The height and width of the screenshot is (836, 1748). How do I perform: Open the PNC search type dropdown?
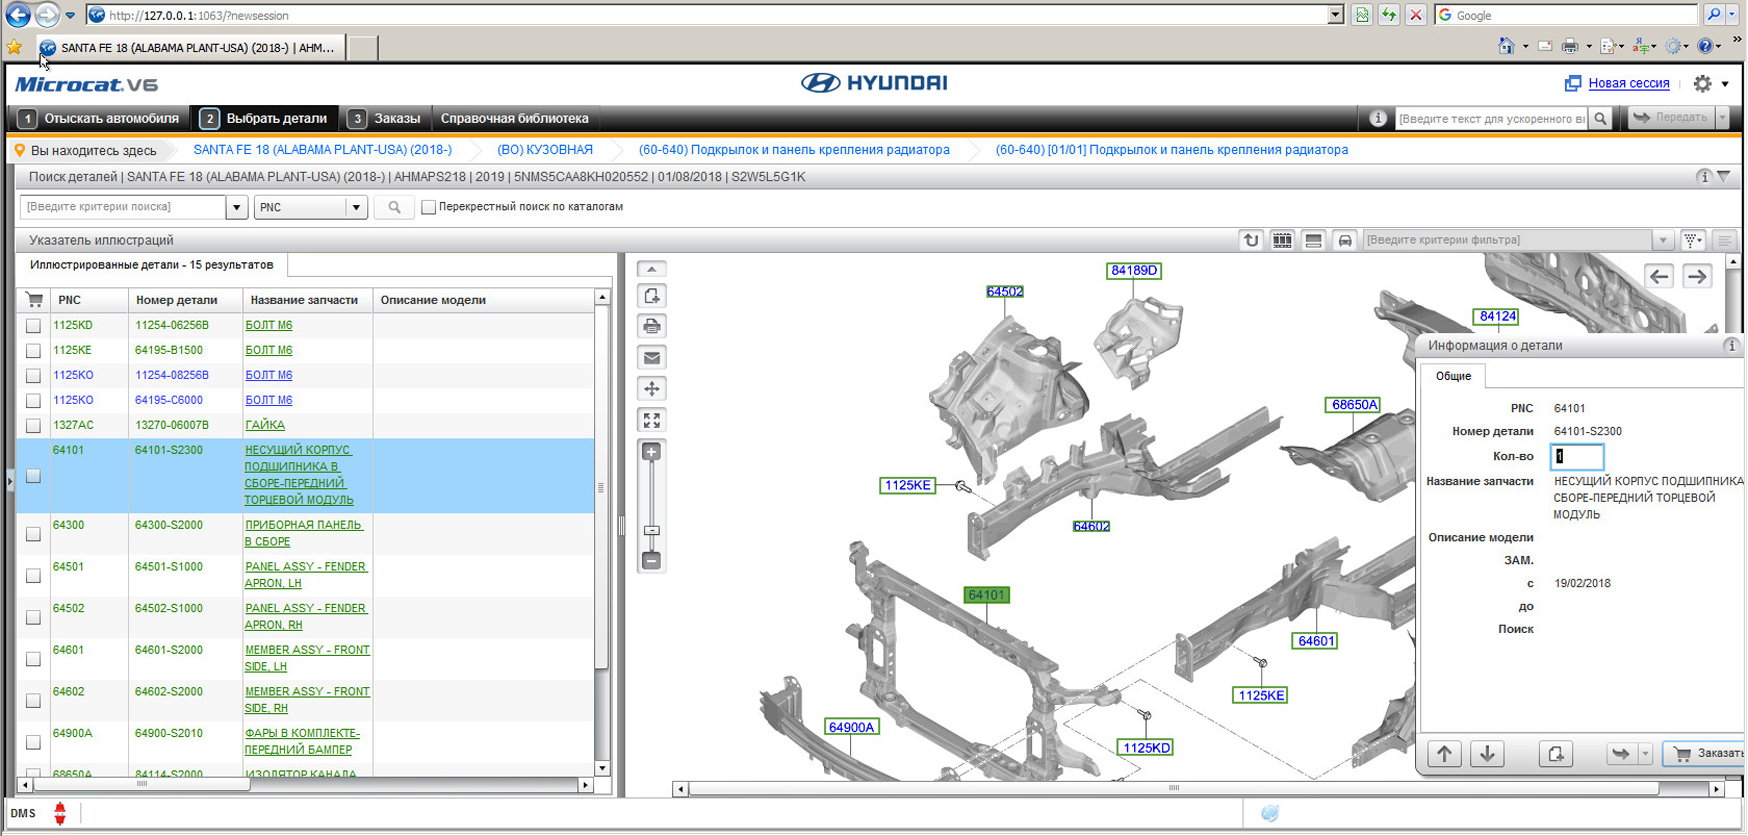click(355, 207)
